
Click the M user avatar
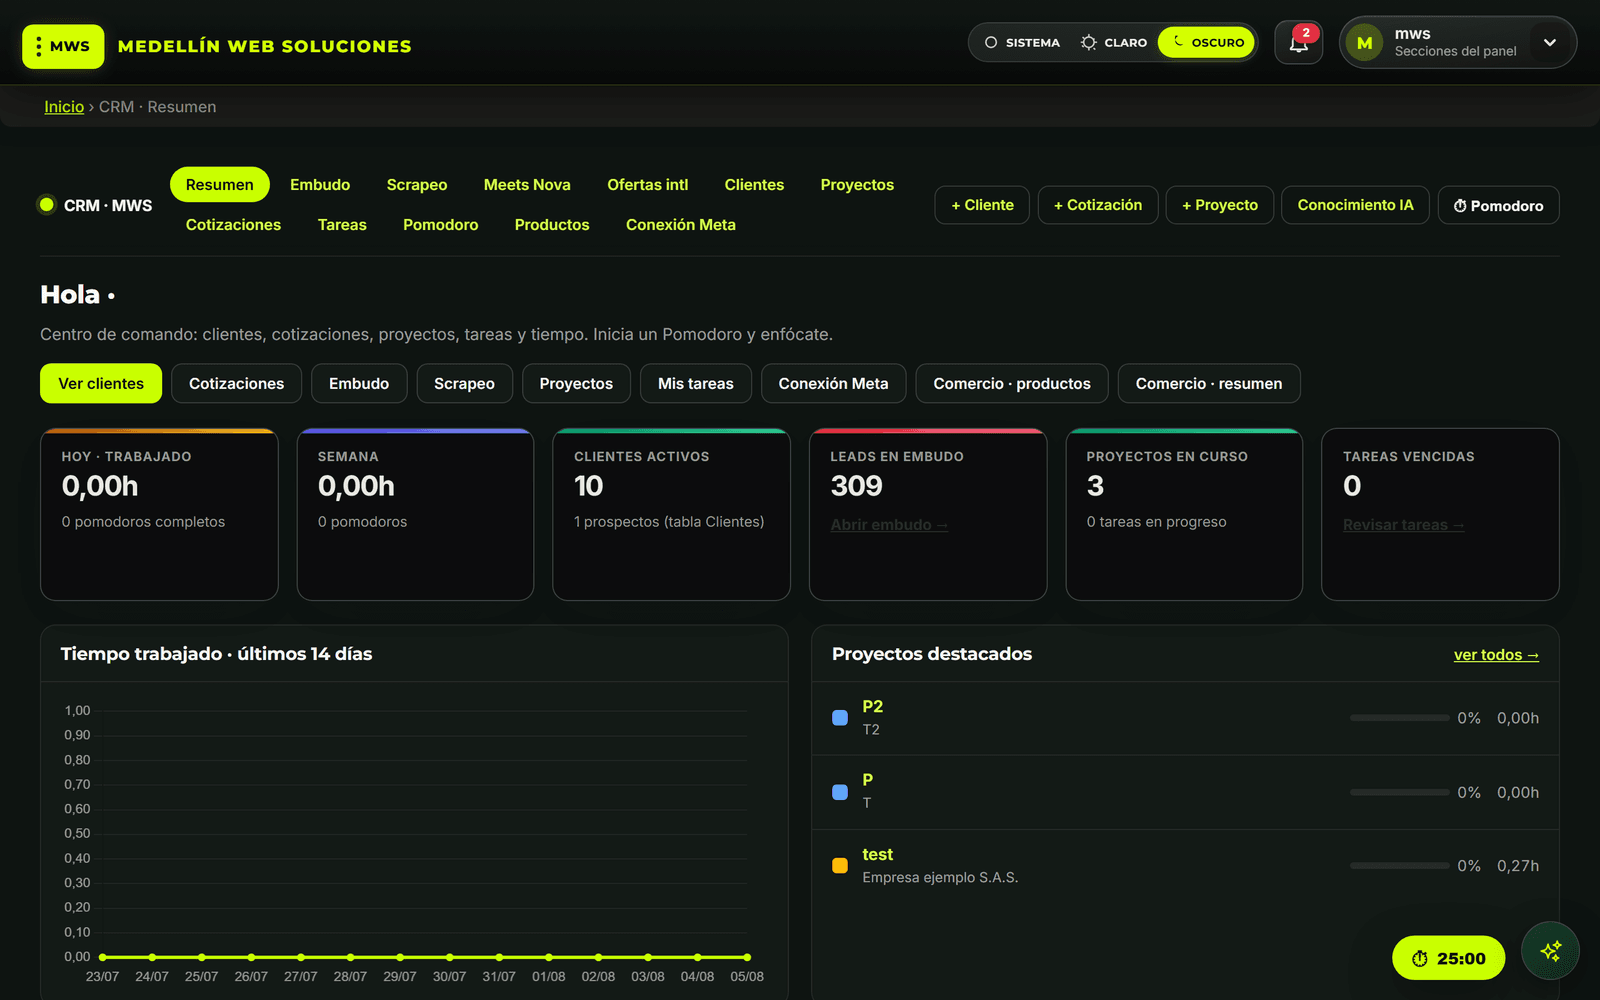pos(1364,43)
